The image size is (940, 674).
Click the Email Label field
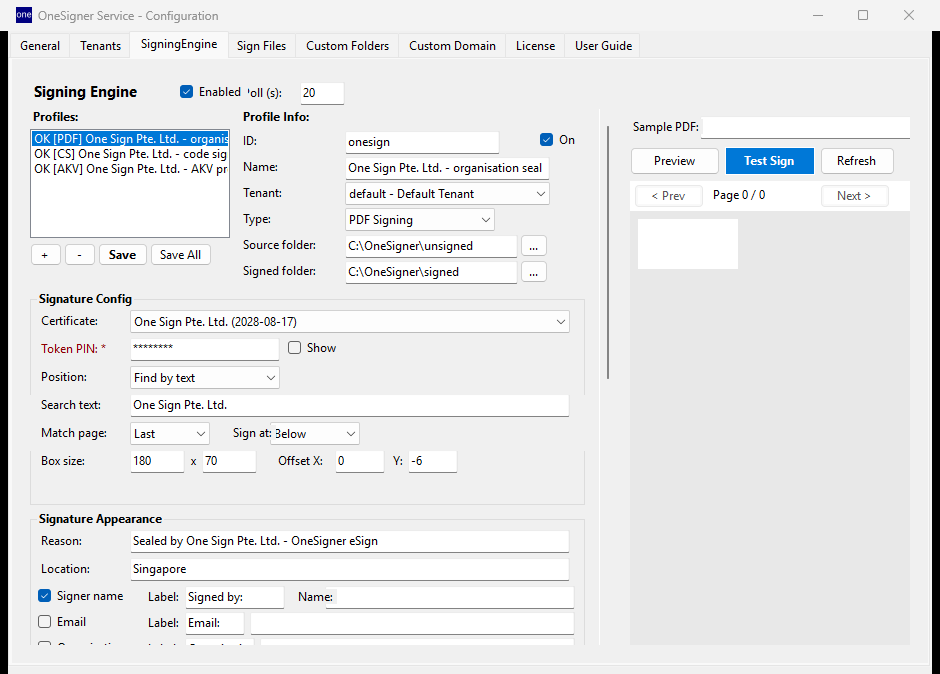coord(215,623)
